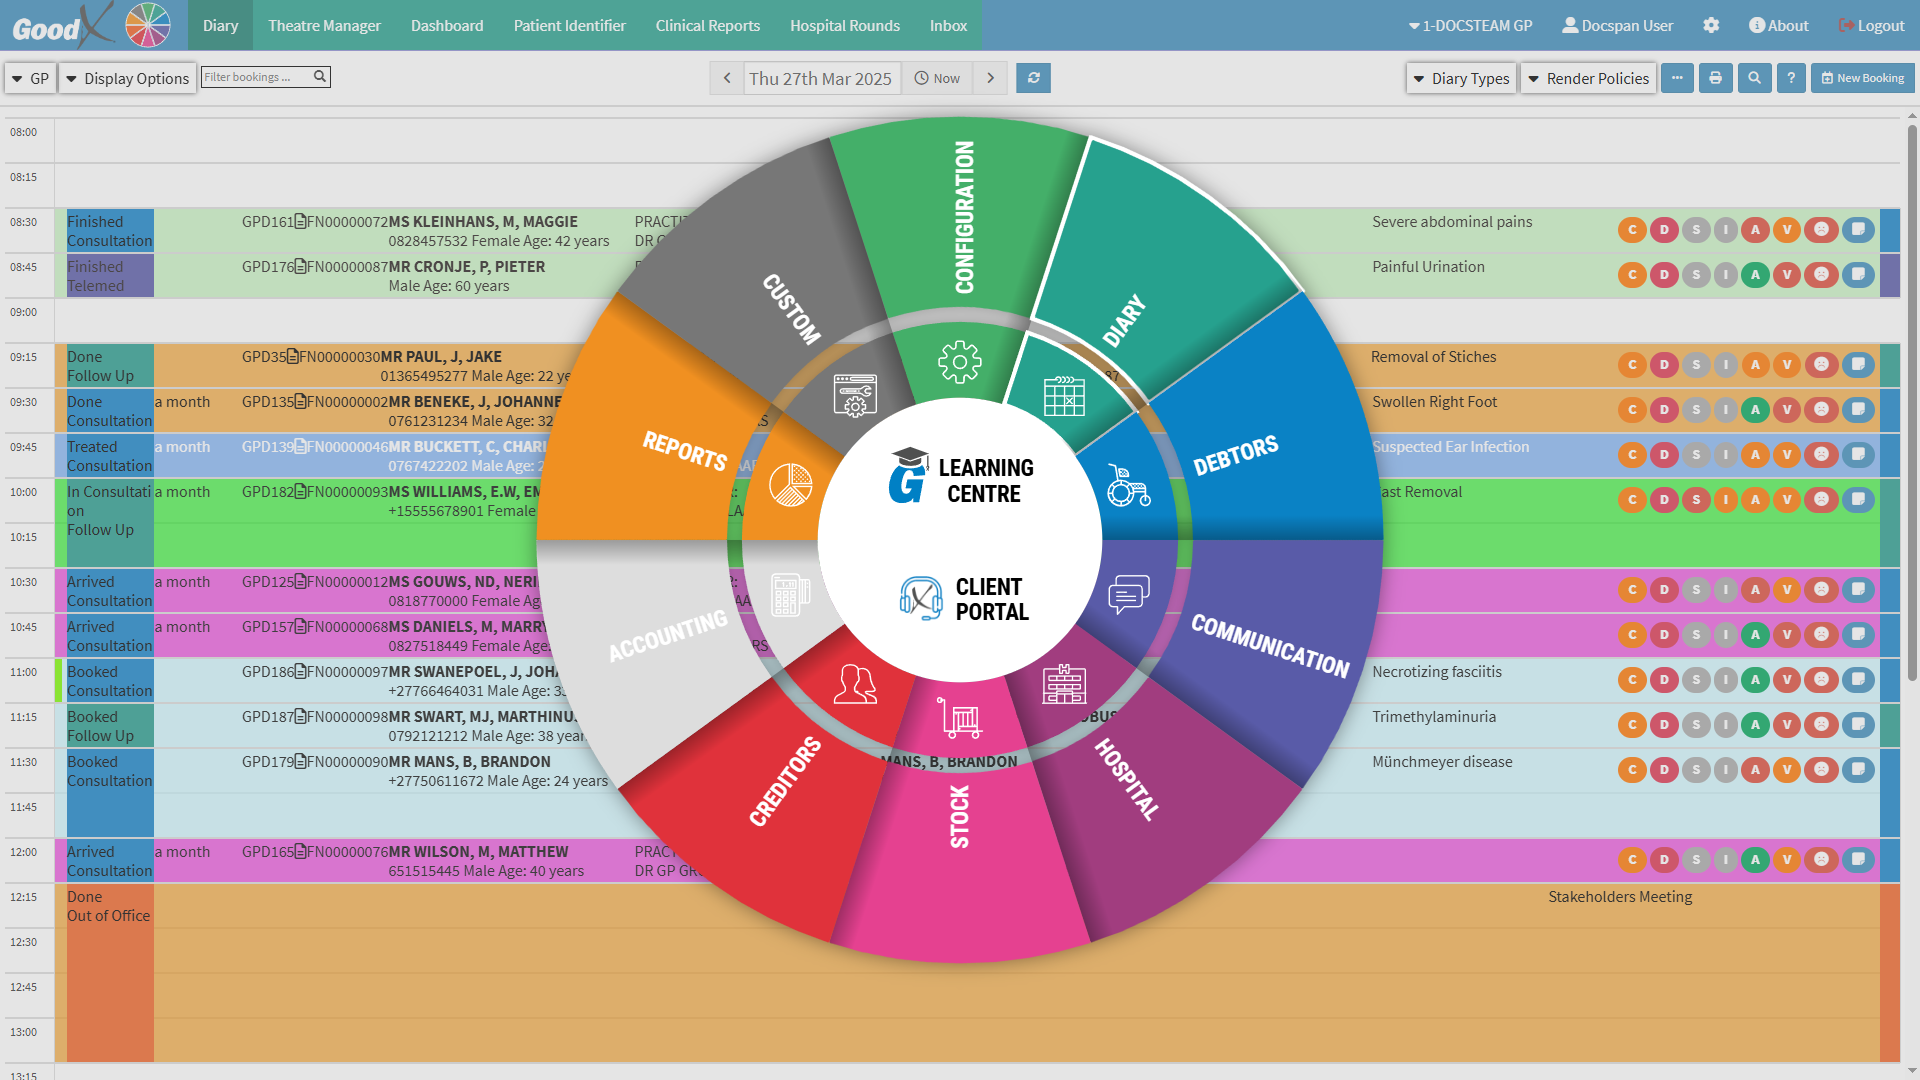
Task: Click the Münchmeyer disease reason text
Action: point(1442,762)
